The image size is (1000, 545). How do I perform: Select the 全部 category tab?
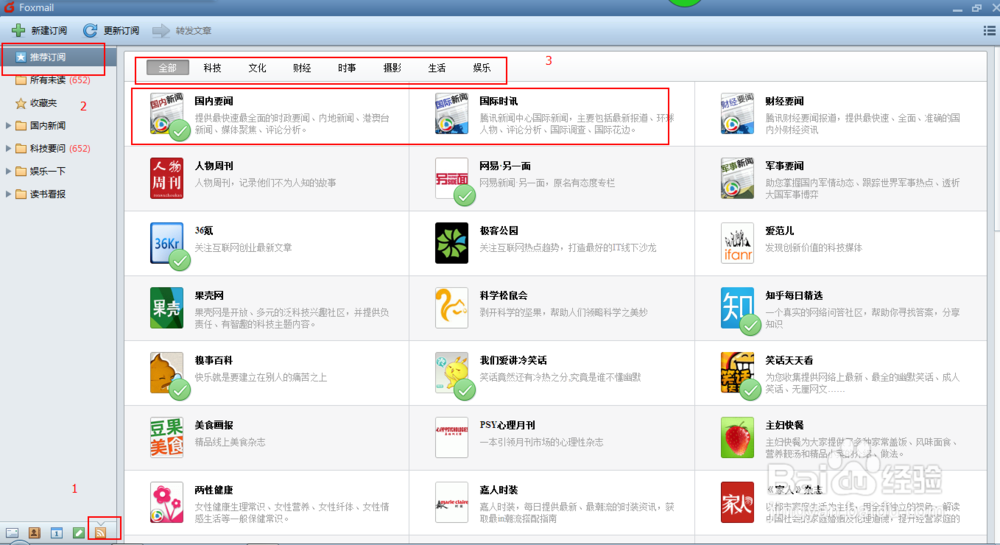(168, 68)
